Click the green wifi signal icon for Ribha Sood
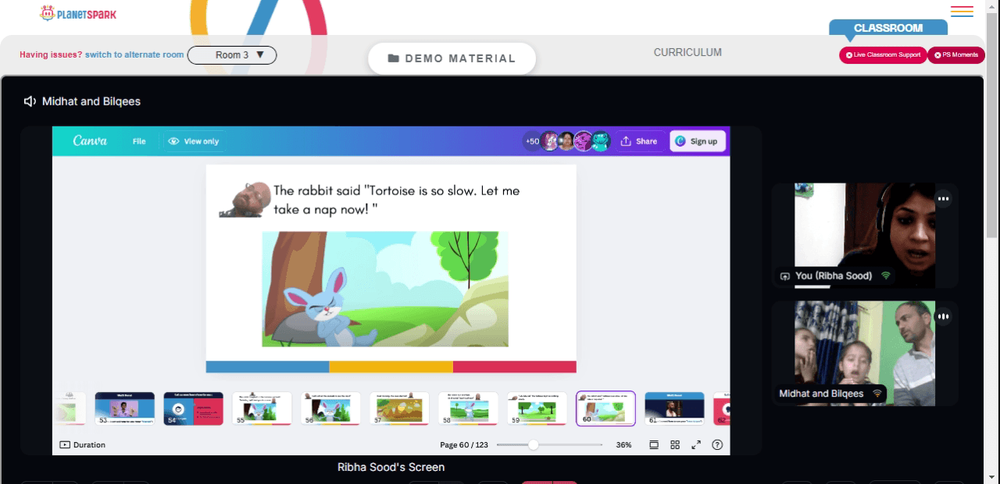 tap(885, 276)
